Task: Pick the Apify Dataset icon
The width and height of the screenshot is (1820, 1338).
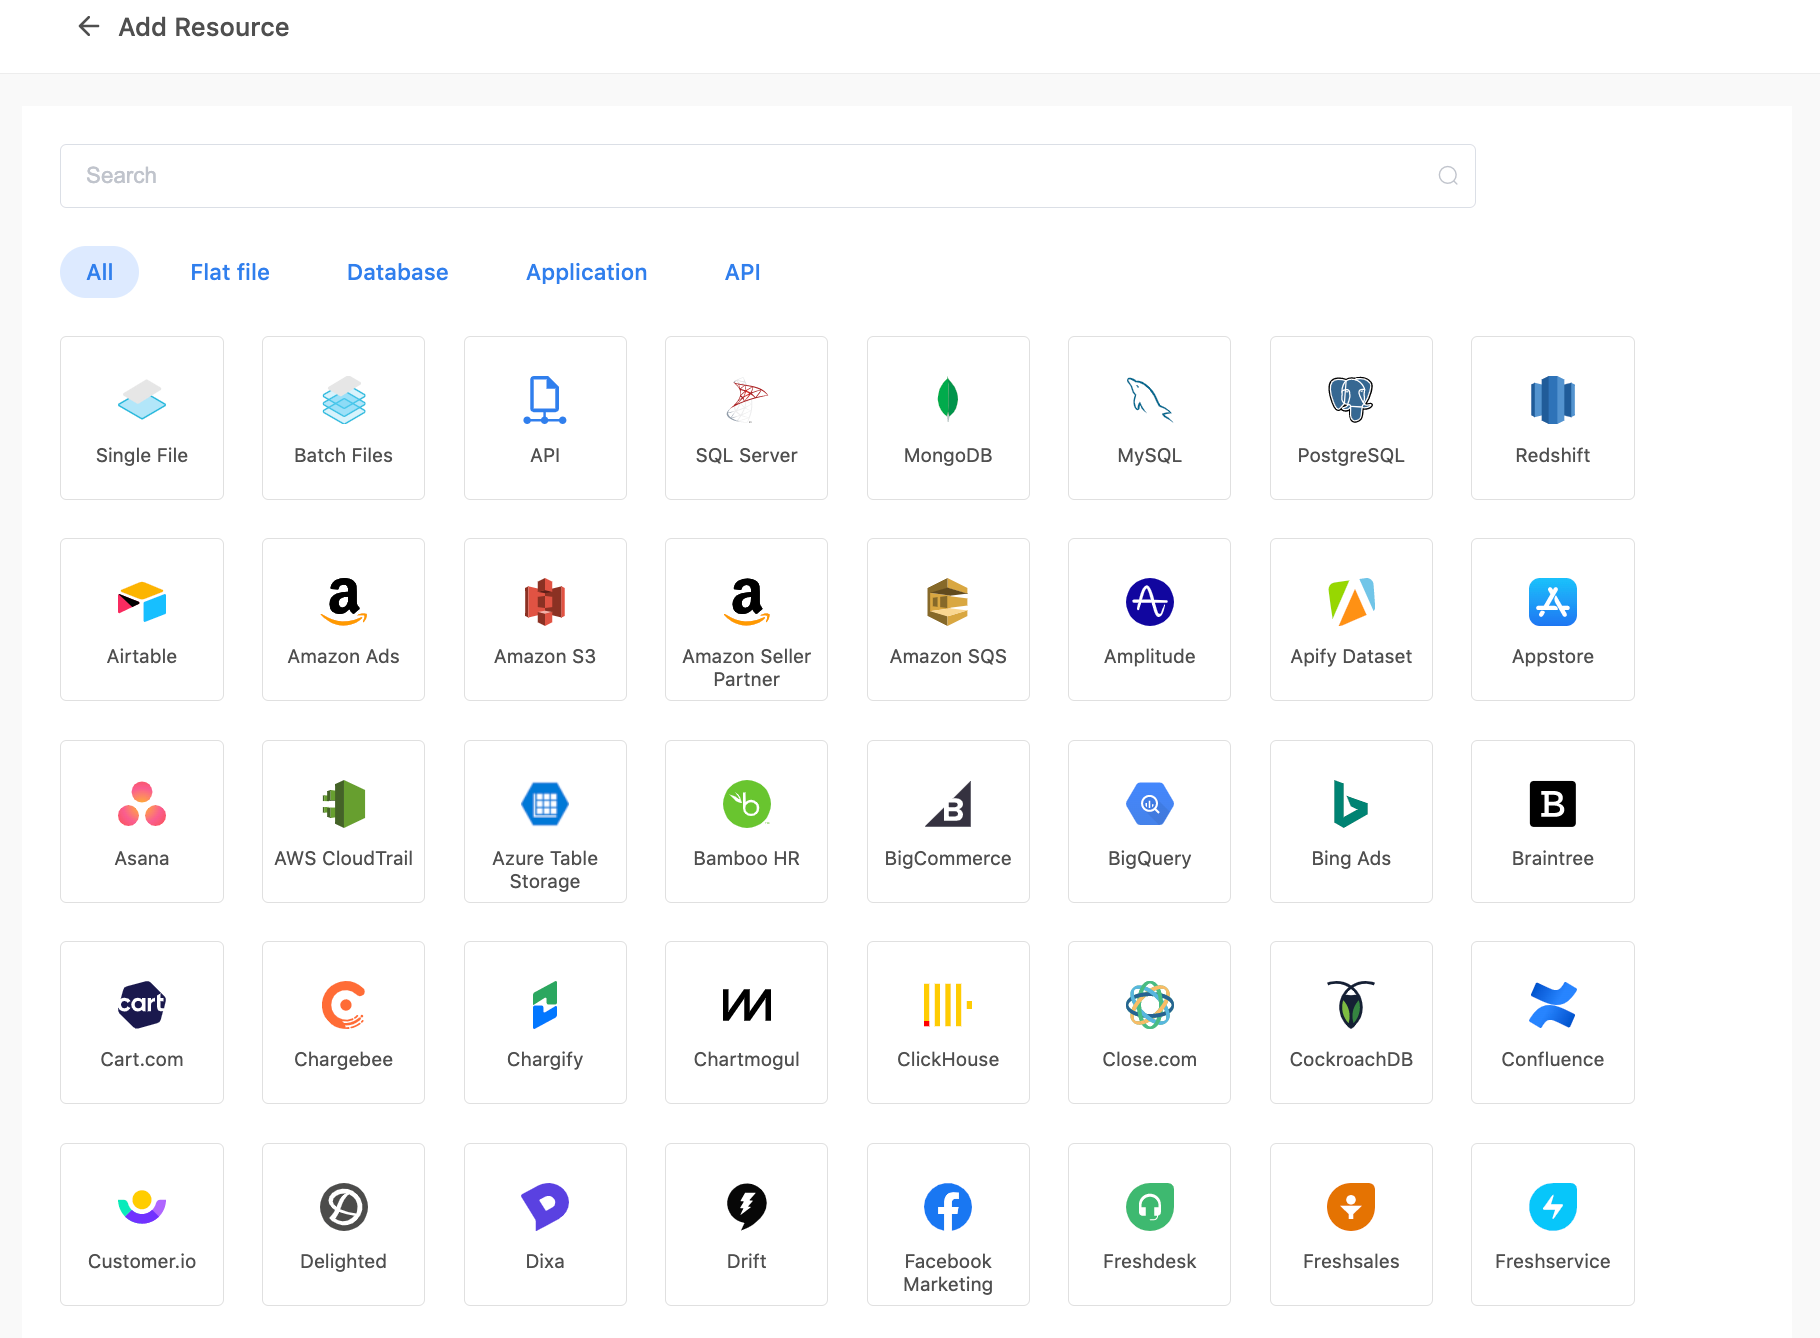Action: pyautogui.click(x=1351, y=602)
